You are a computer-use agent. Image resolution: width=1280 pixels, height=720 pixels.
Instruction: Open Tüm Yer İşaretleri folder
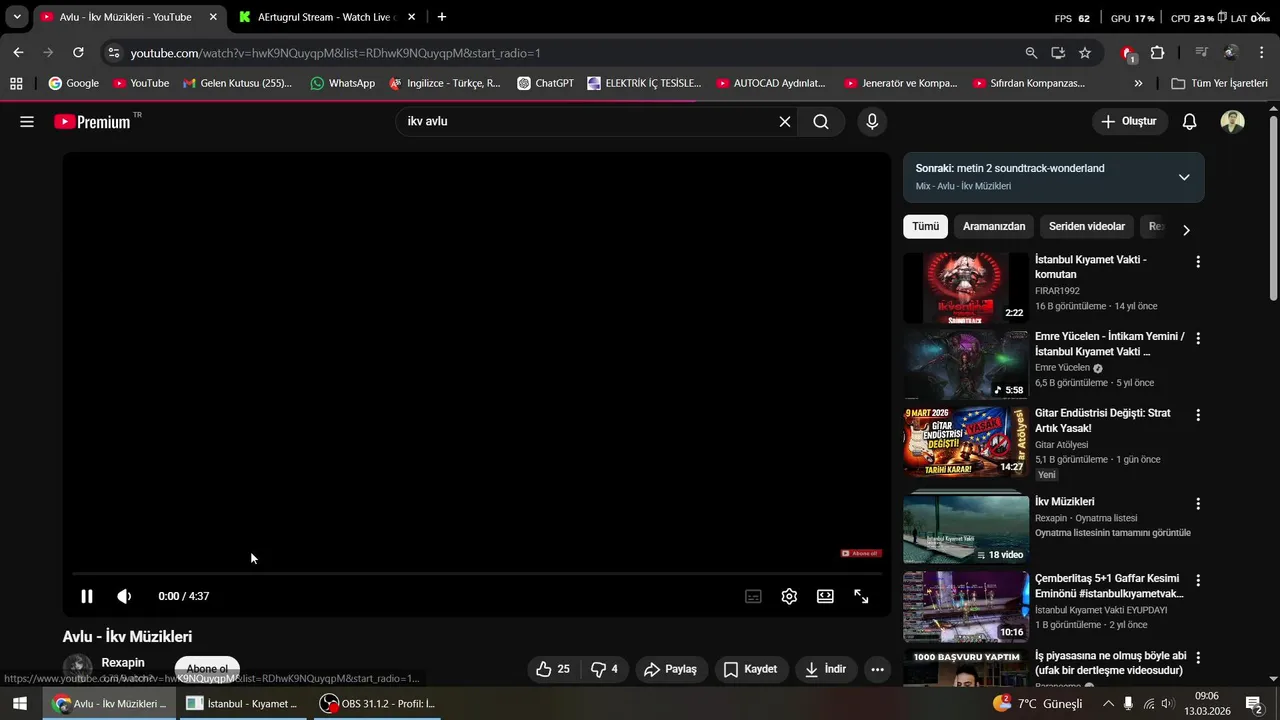pyautogui.click(x=1219, y=83)
